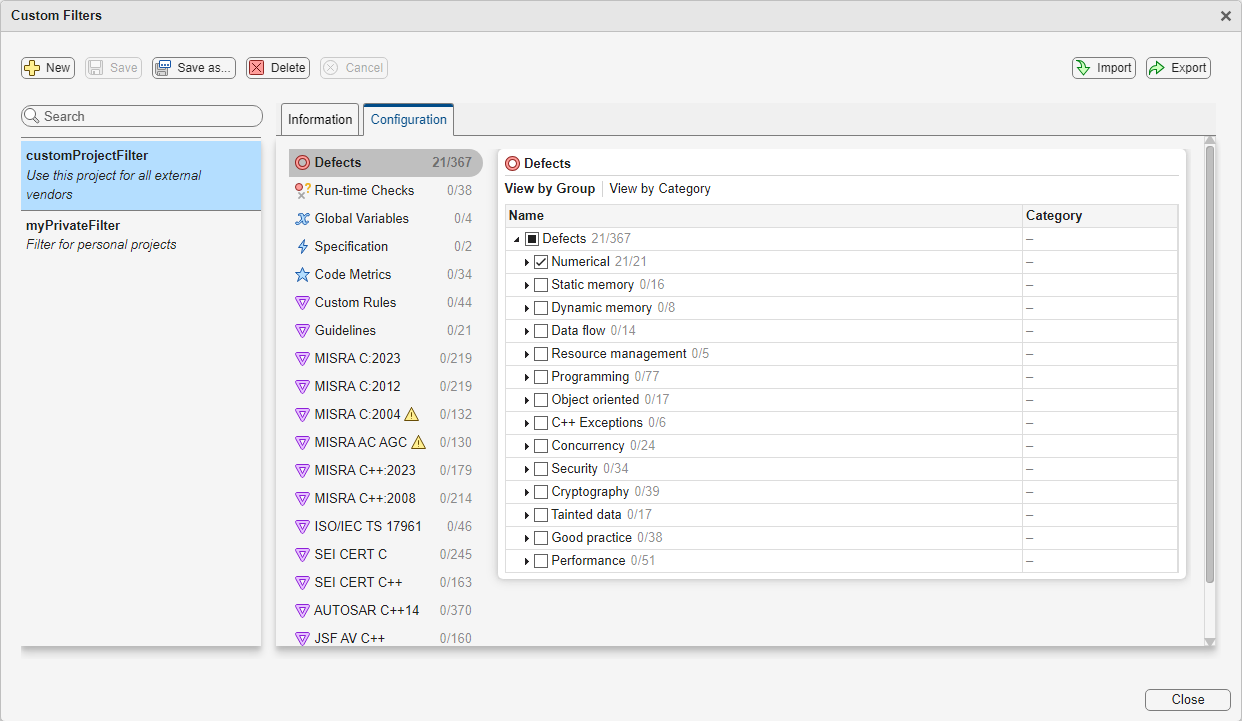Image resolution: width=1242 pixels, height=721 pixels.
Task: Switch to View by Category
Action: (x=660, y=188)
